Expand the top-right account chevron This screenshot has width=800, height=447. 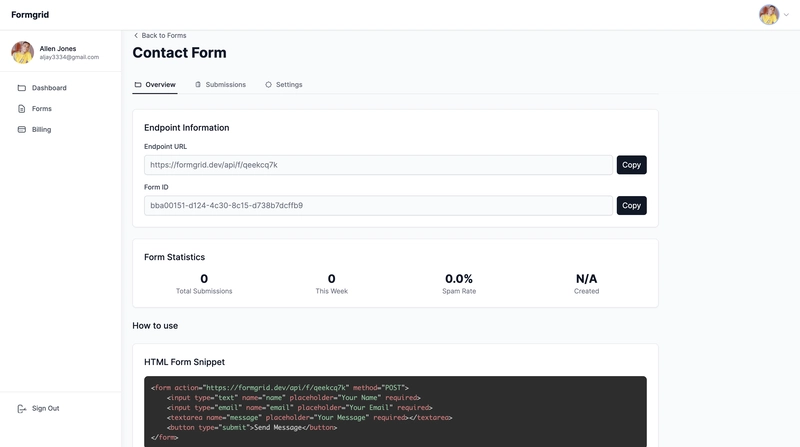tap(786, 16)
